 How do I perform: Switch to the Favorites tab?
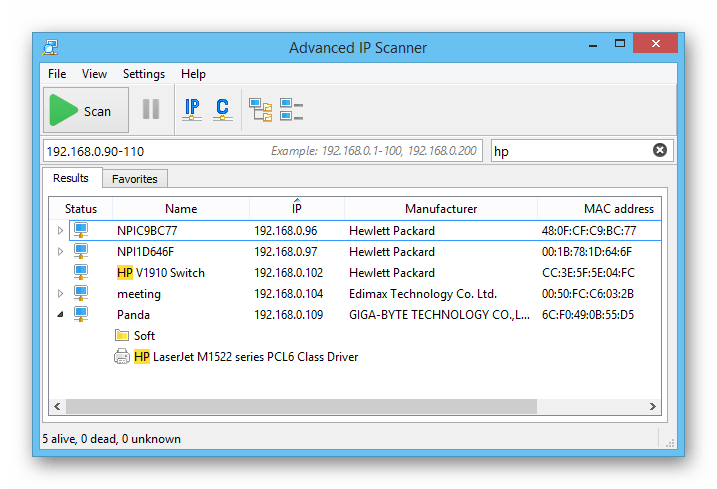point(135,179)
